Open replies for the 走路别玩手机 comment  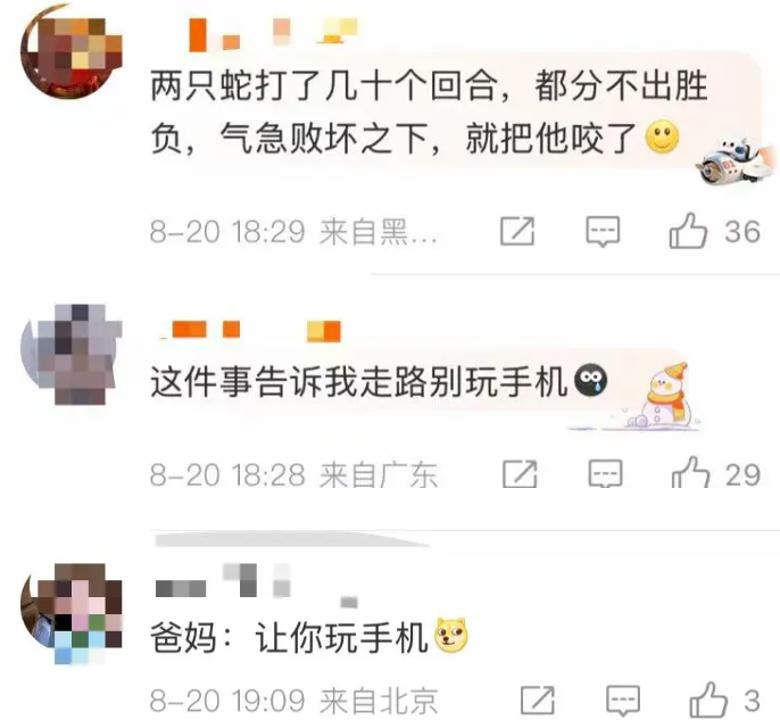tap(605, 474)
